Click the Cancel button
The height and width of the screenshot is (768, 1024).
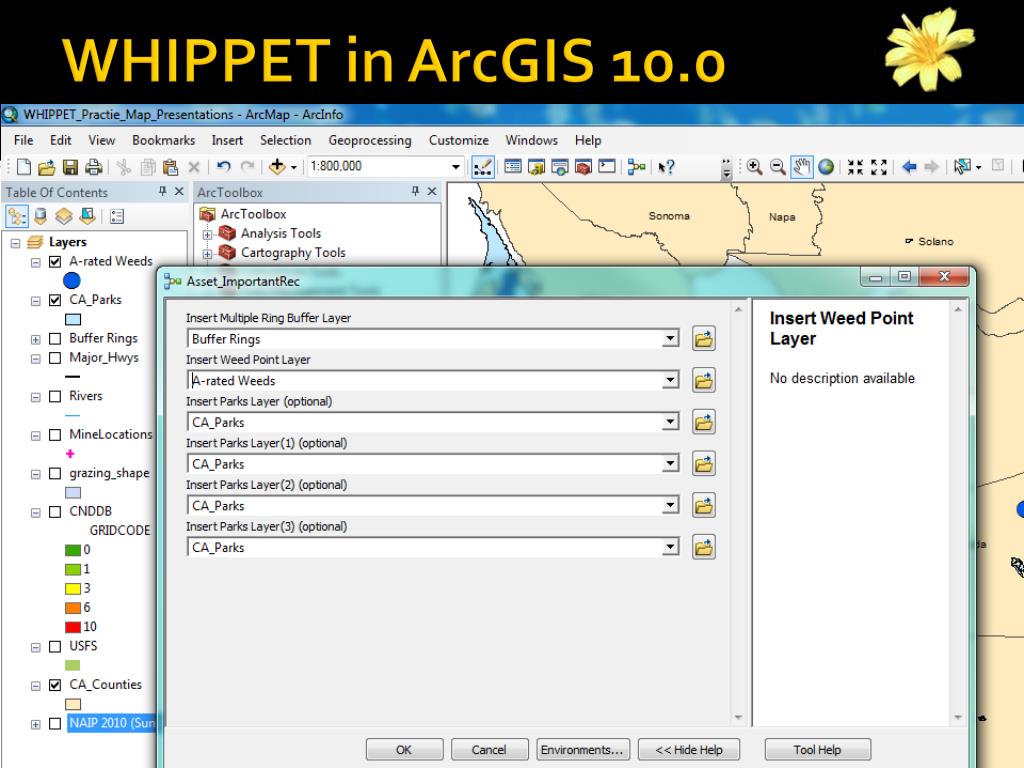(x=489, y=750)
